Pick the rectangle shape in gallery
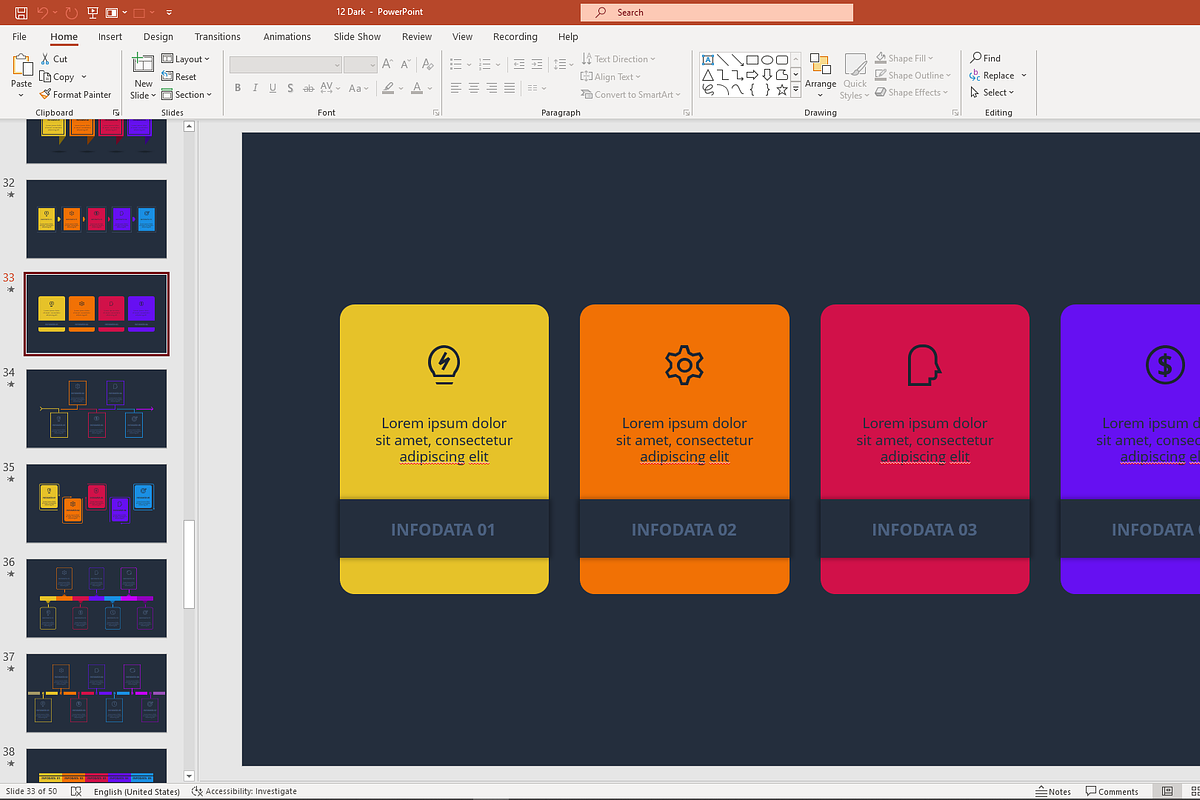Image resolution: width=1200 pixels, height=800 pixels. pyautogui.click(x=752, y=59)
